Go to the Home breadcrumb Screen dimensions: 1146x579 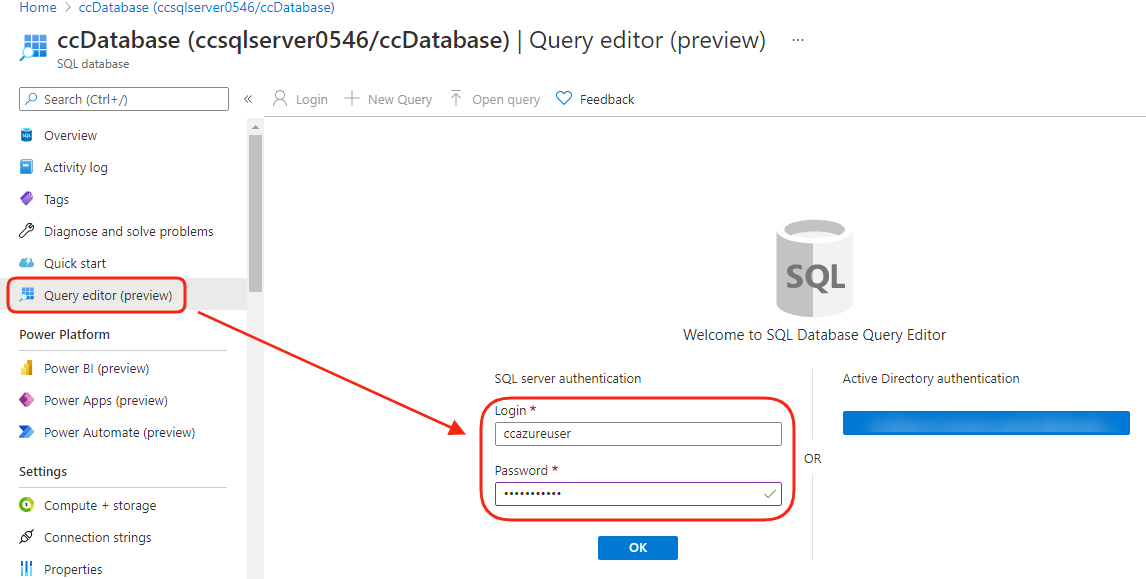click(x=37, y=7)
